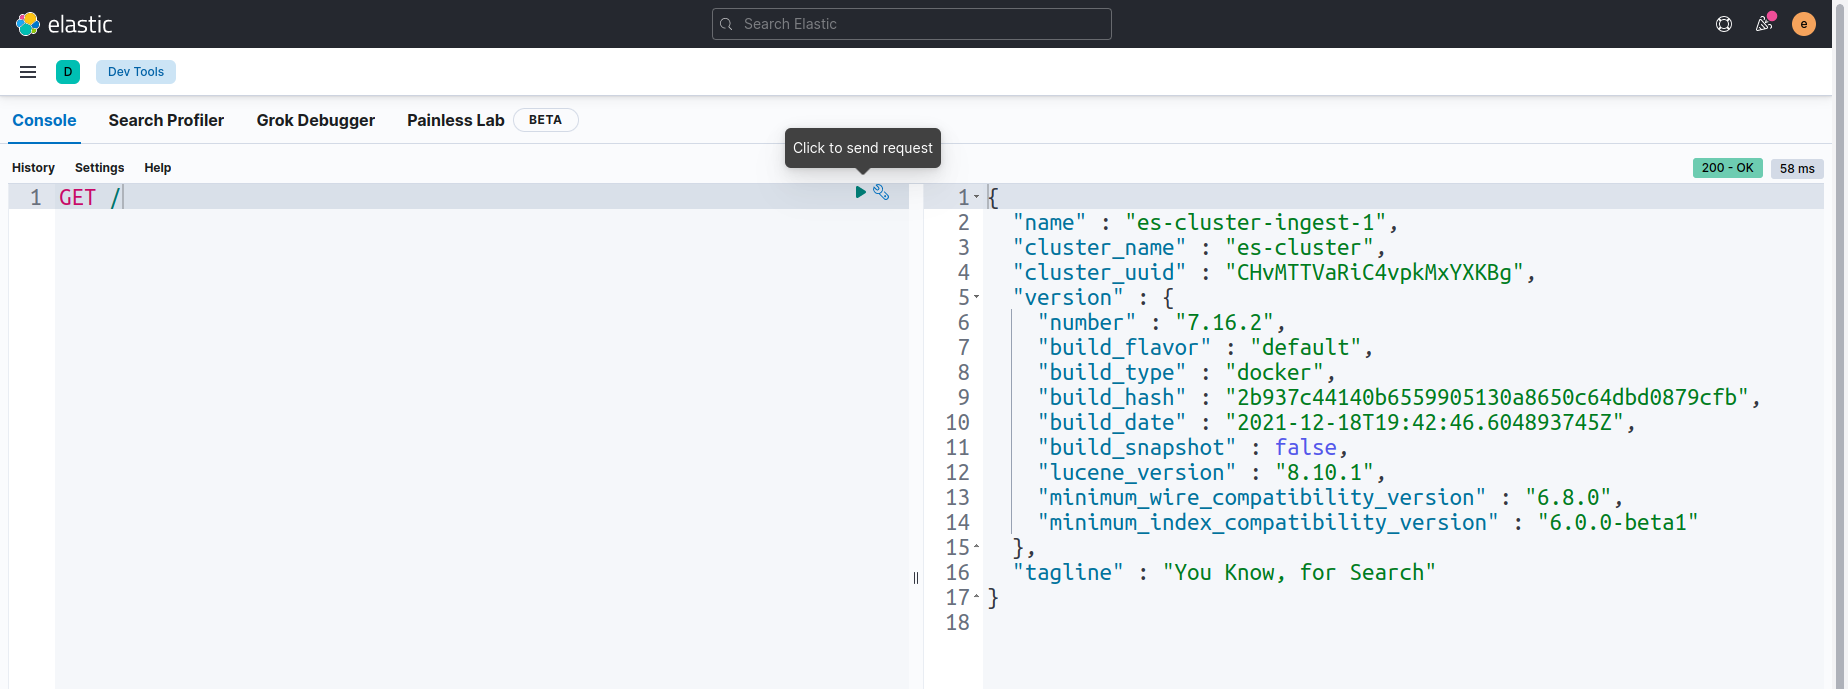Click the Search Elastic input field

click(x=912, y=24)
